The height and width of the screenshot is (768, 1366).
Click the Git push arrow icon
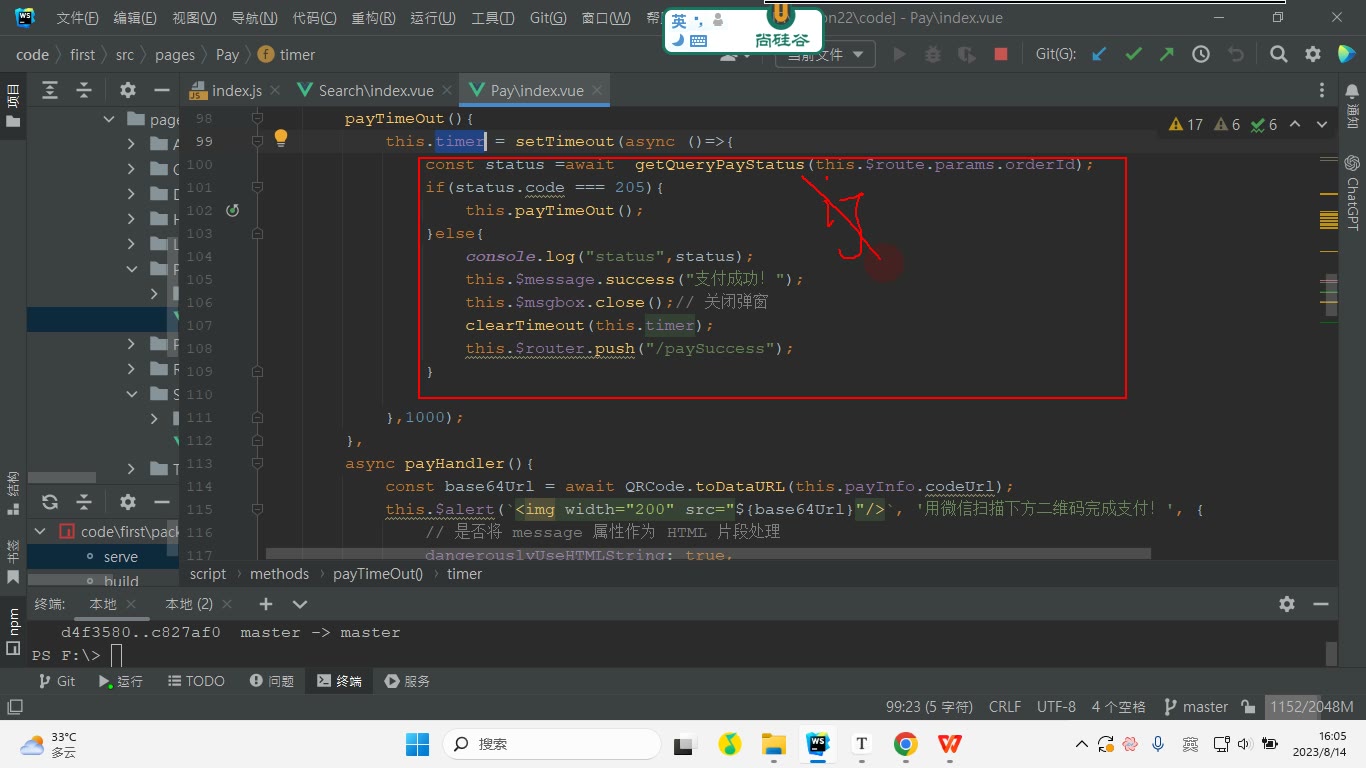(x=1166, y=54)
